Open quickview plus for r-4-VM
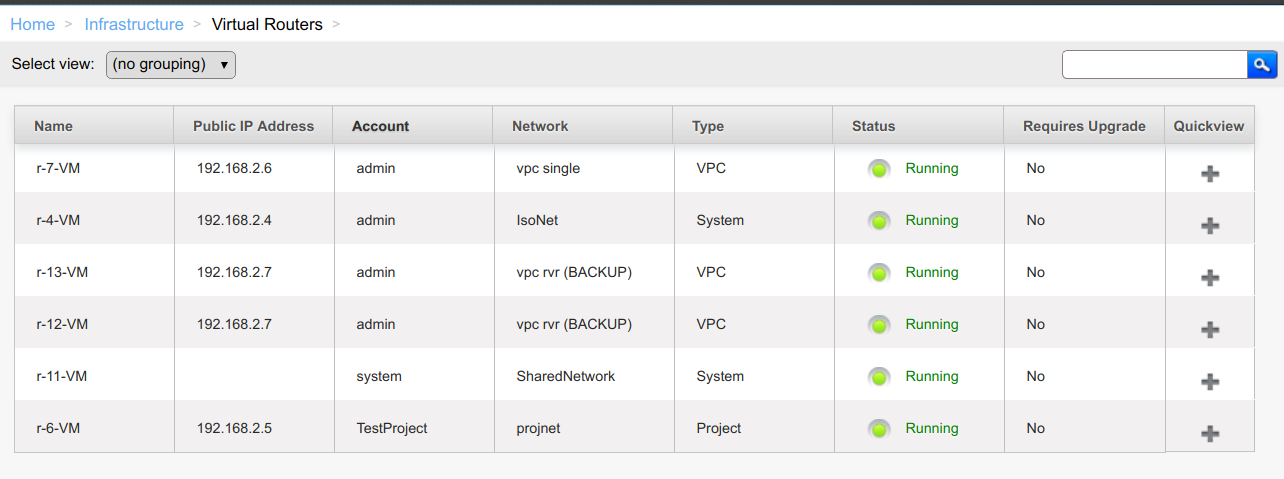Screen dimensions: 1284x479 click(1210, 226)
